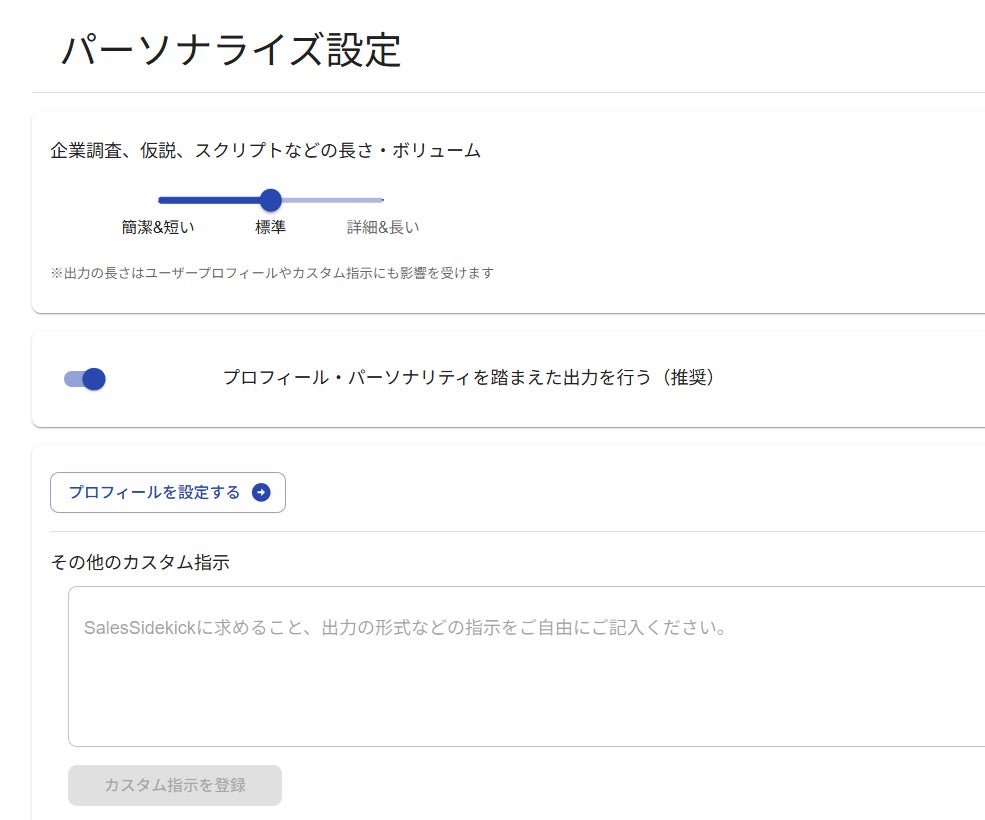
Task: Click the プロフィールを設定する button text
Action: click(154, 492)
